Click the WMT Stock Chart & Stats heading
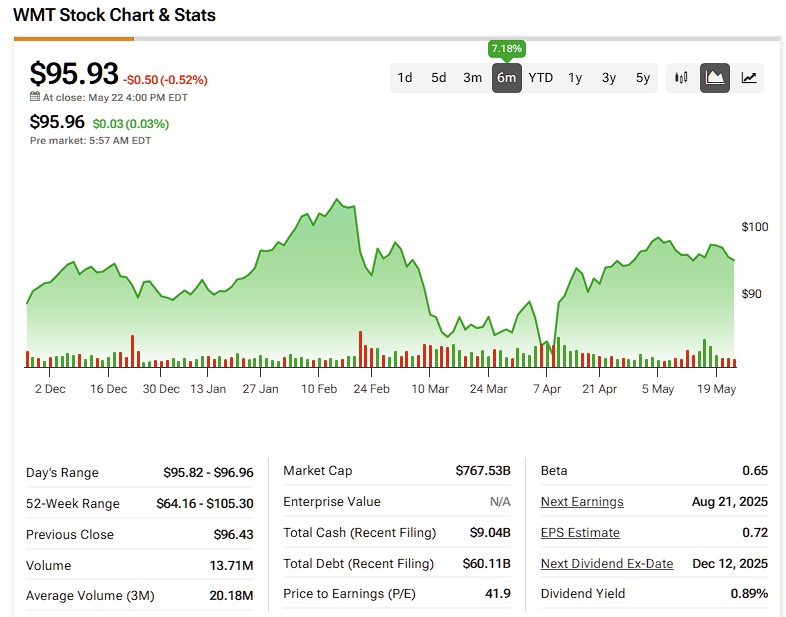Viewport: 786px width, 617px height. (114, 15)
